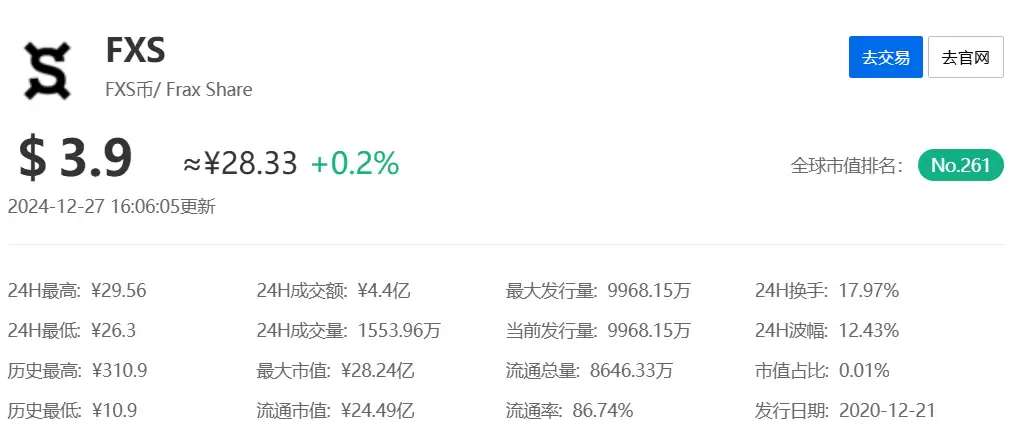Open the 去官网 official site button
Screen dimensions: 1012x442
pyautogui.click(x=965, y=57)
